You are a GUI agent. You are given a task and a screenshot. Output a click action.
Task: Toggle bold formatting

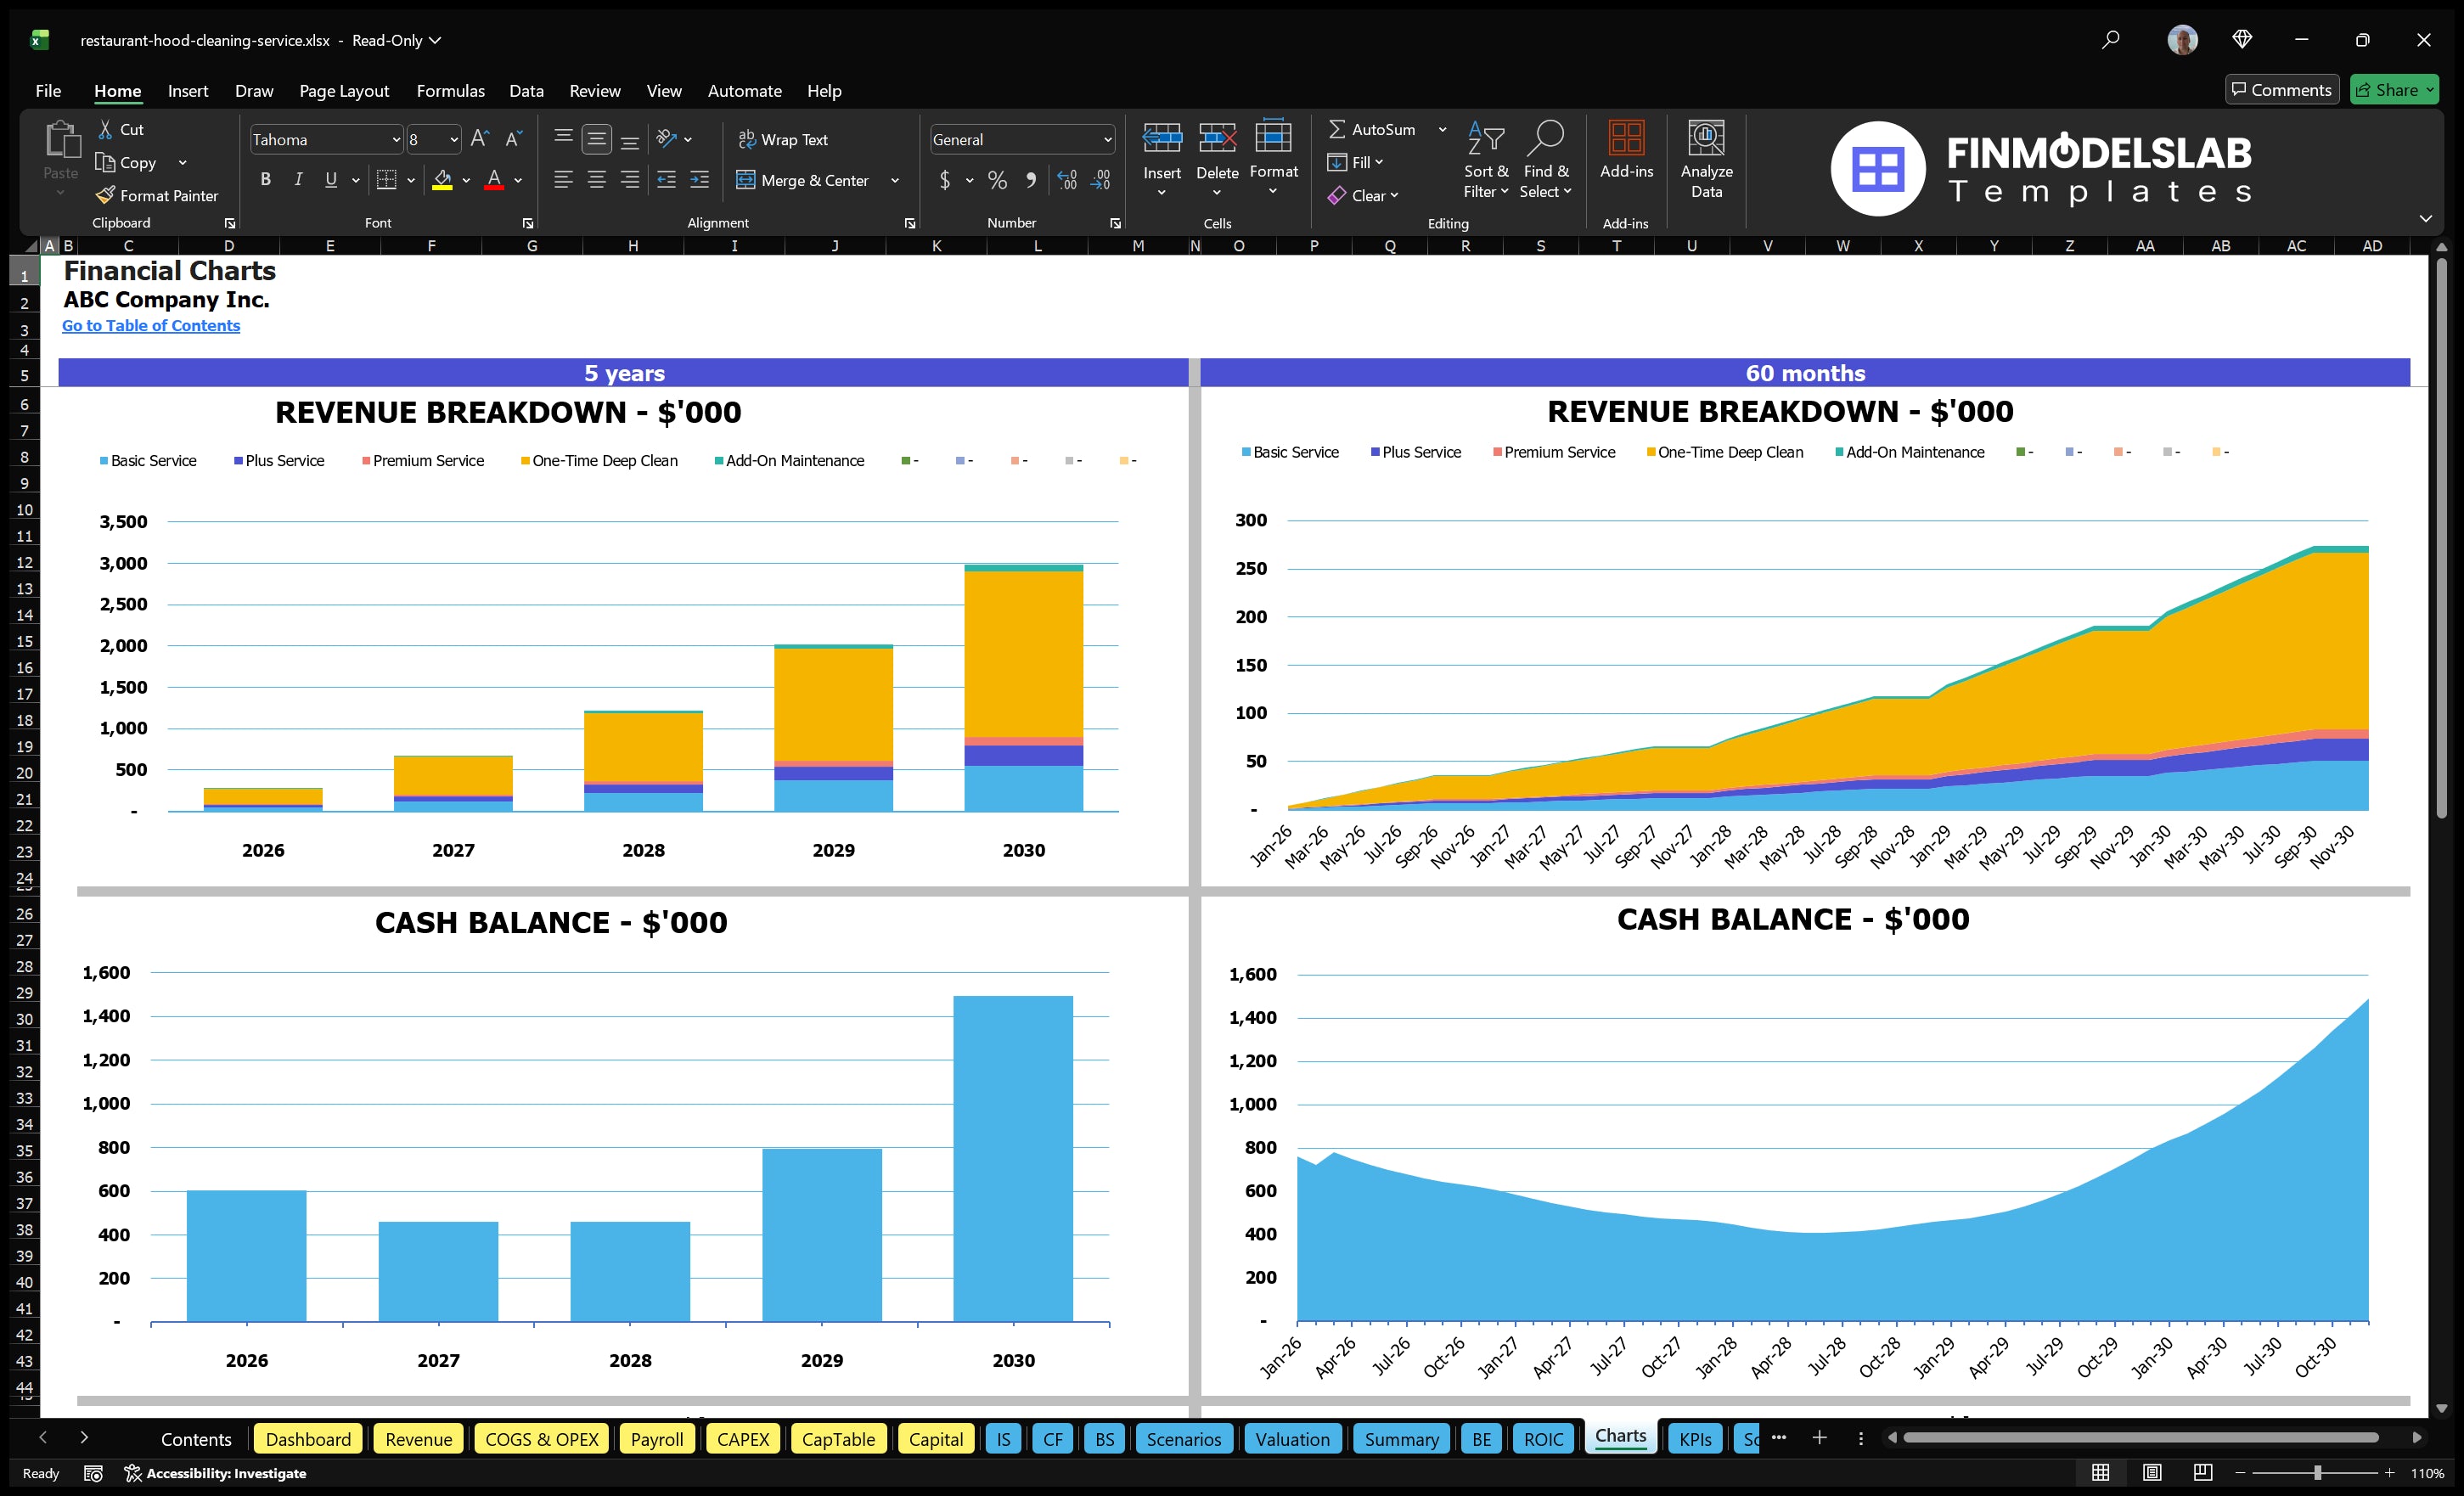[265, 180]
